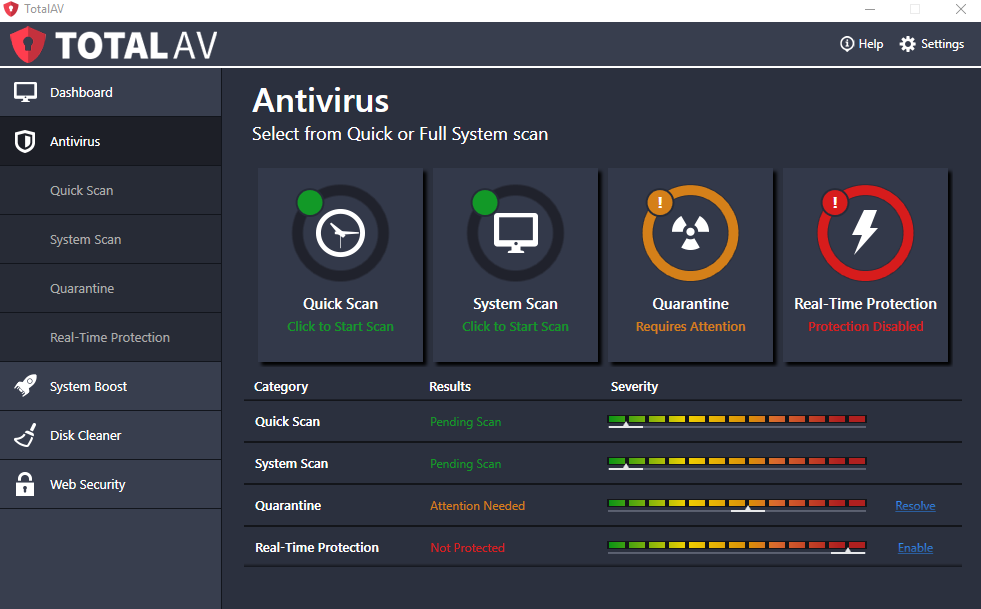
Task: Close the TotalAV window
Action: [x=961, y=9]
